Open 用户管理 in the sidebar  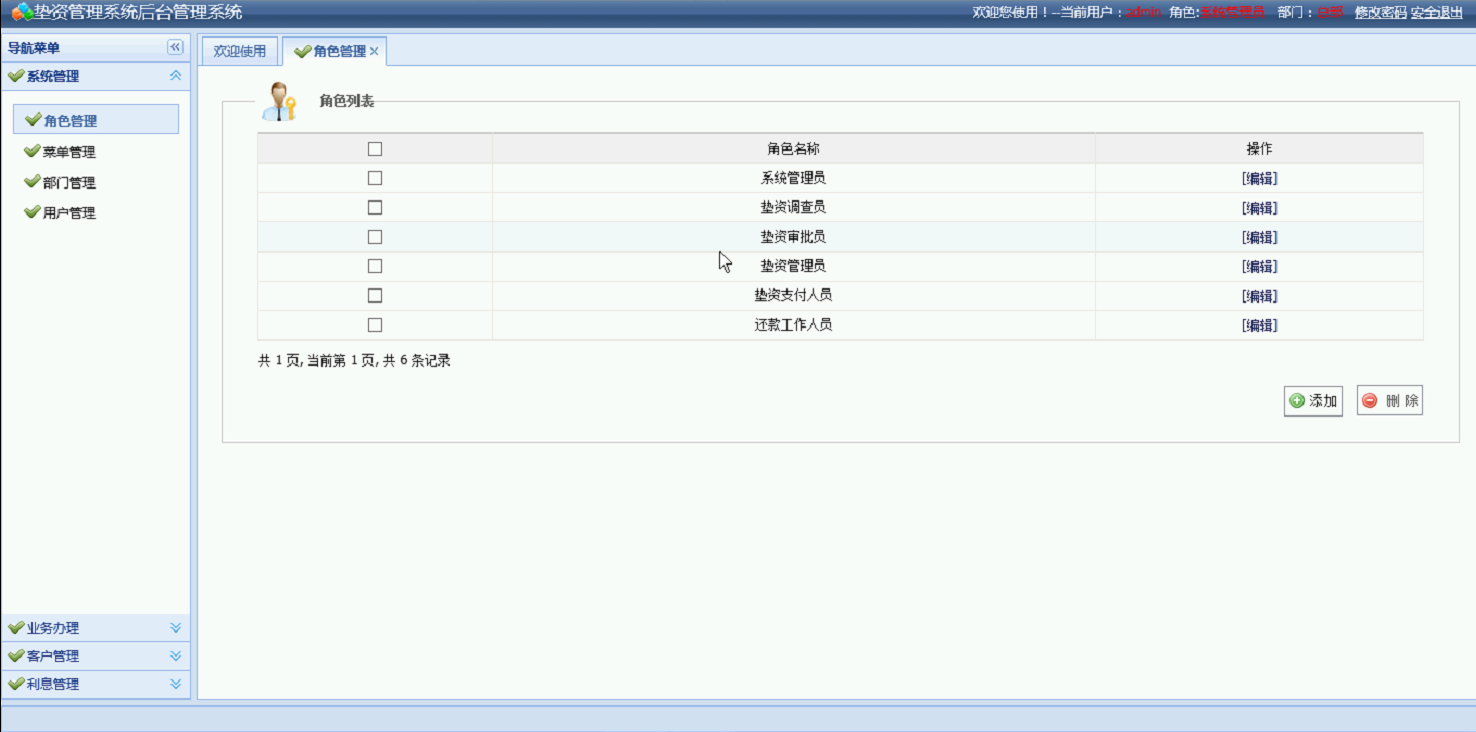coord(69,213)
